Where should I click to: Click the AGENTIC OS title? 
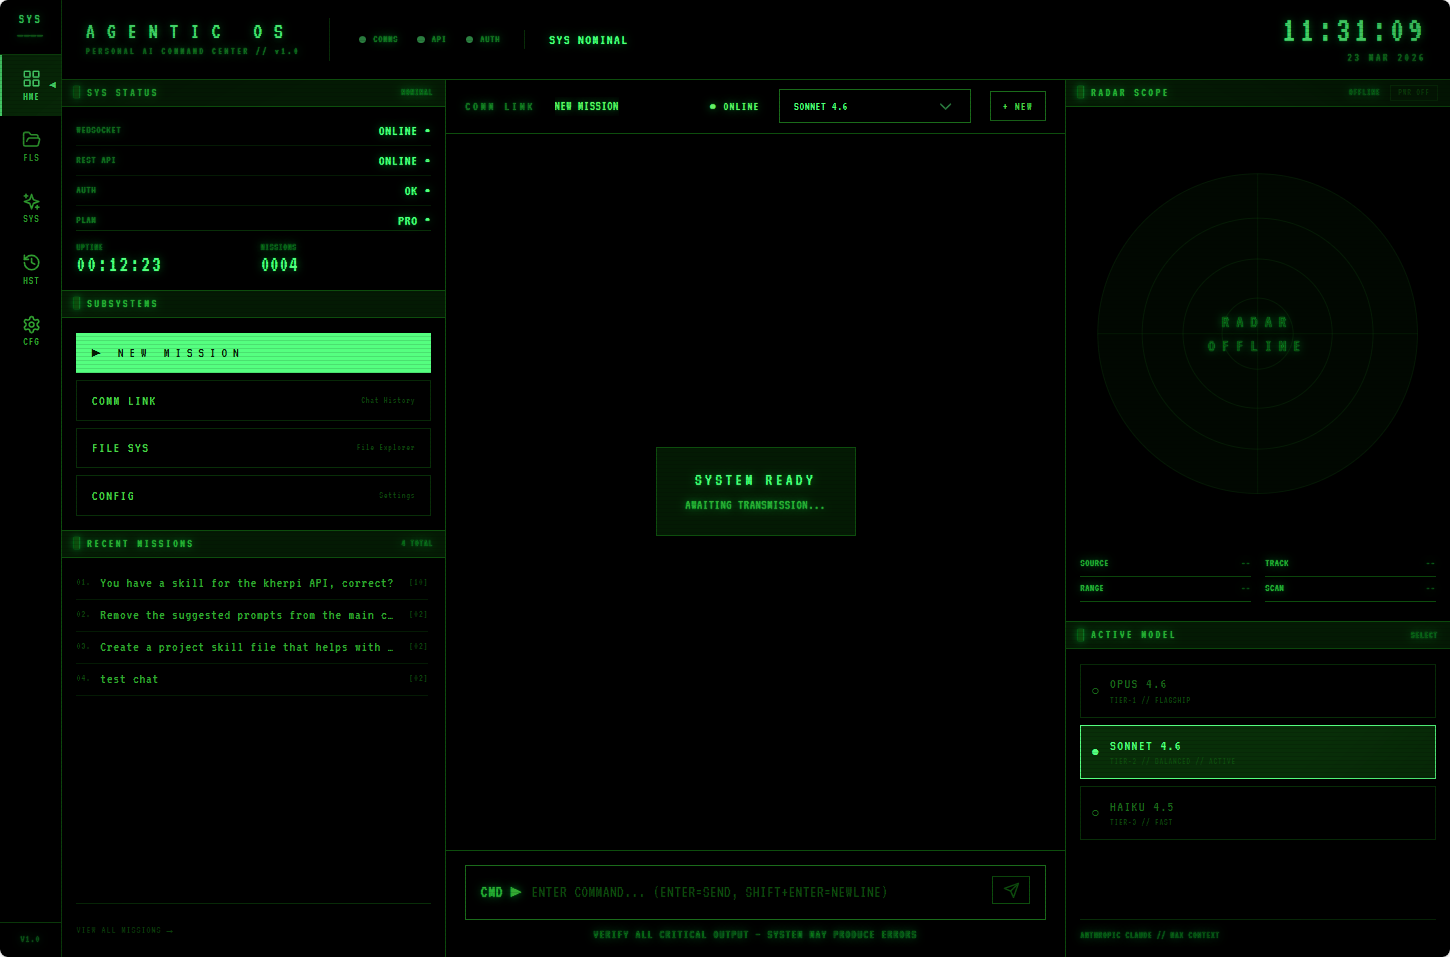tap(186, 32)
